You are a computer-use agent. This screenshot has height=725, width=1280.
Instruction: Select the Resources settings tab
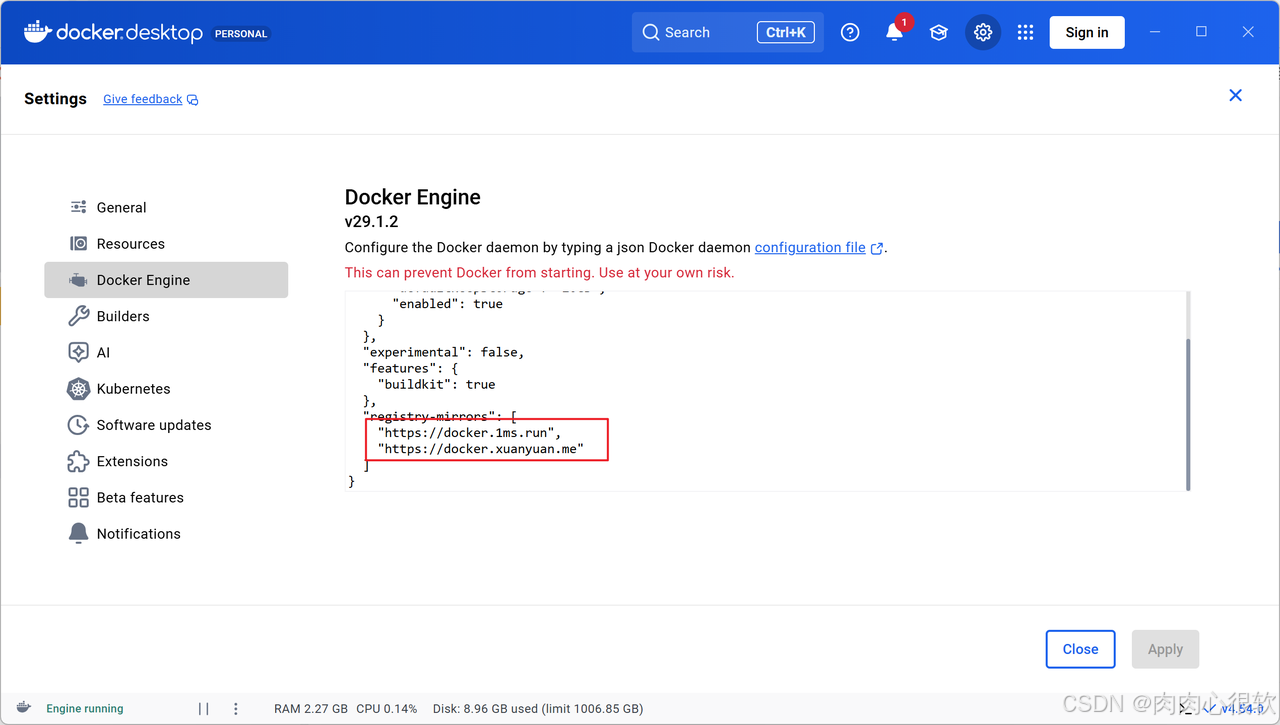point(166,244)
